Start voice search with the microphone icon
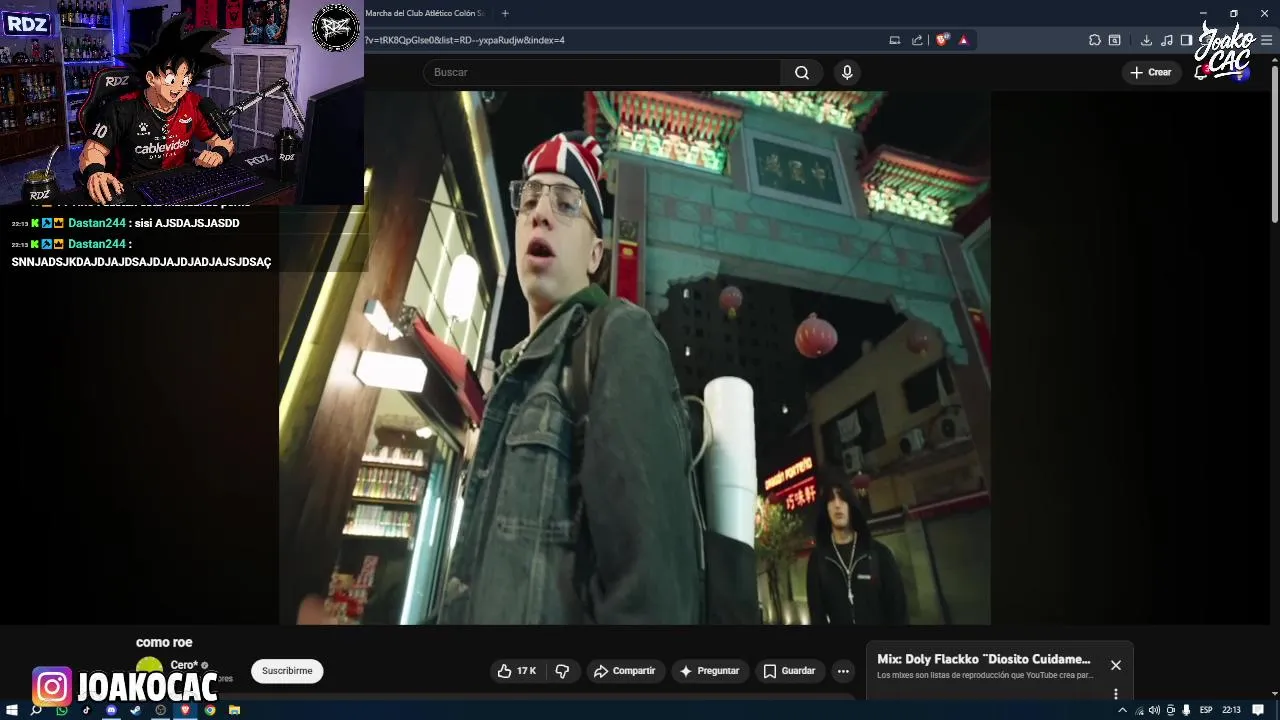This screenshot has height=720, width=1280. pyautogui.click(x=847, y=72)
